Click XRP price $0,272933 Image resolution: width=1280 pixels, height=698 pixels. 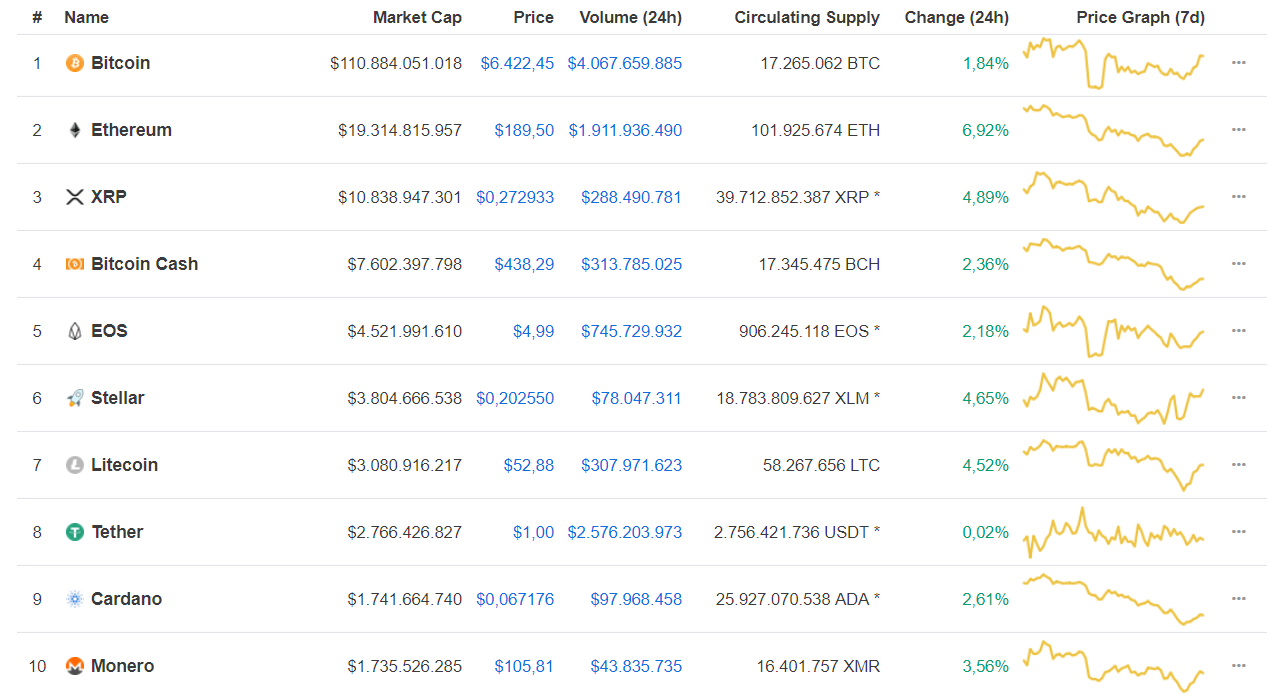pos(515,197)
